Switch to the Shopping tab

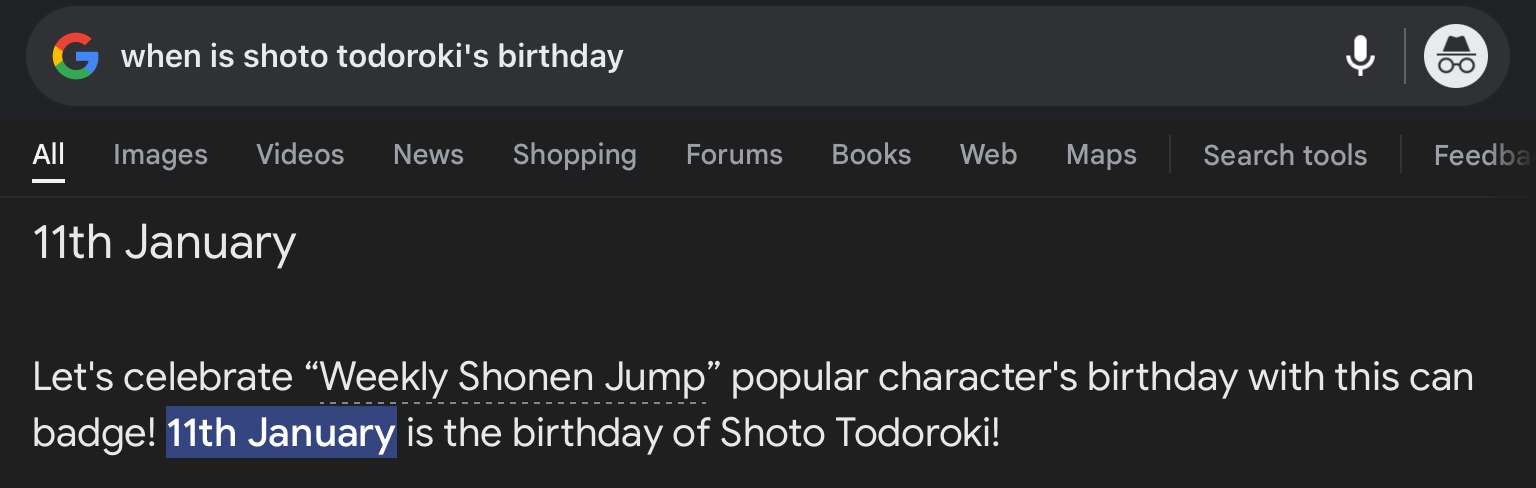(x=574, y=155)
